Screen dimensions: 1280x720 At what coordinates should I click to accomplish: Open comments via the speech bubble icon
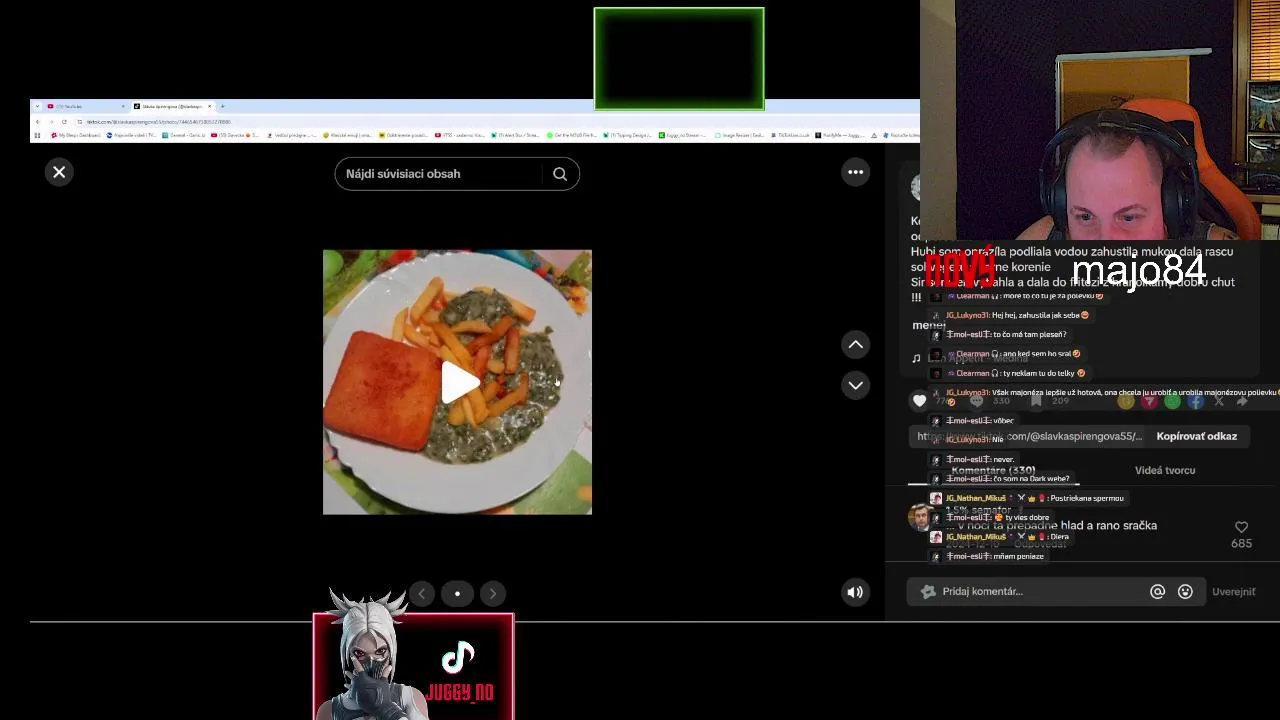coord(977,401)
